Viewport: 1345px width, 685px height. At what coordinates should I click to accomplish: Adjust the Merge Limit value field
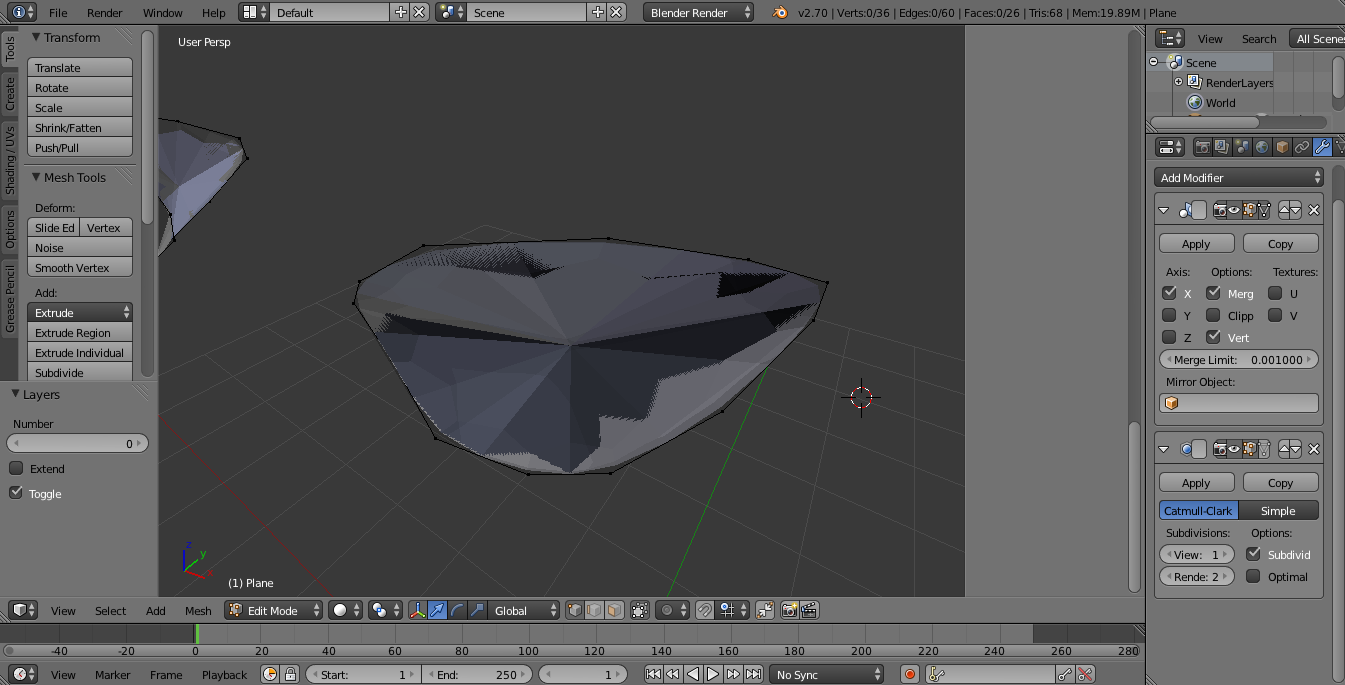(1239, 359)
